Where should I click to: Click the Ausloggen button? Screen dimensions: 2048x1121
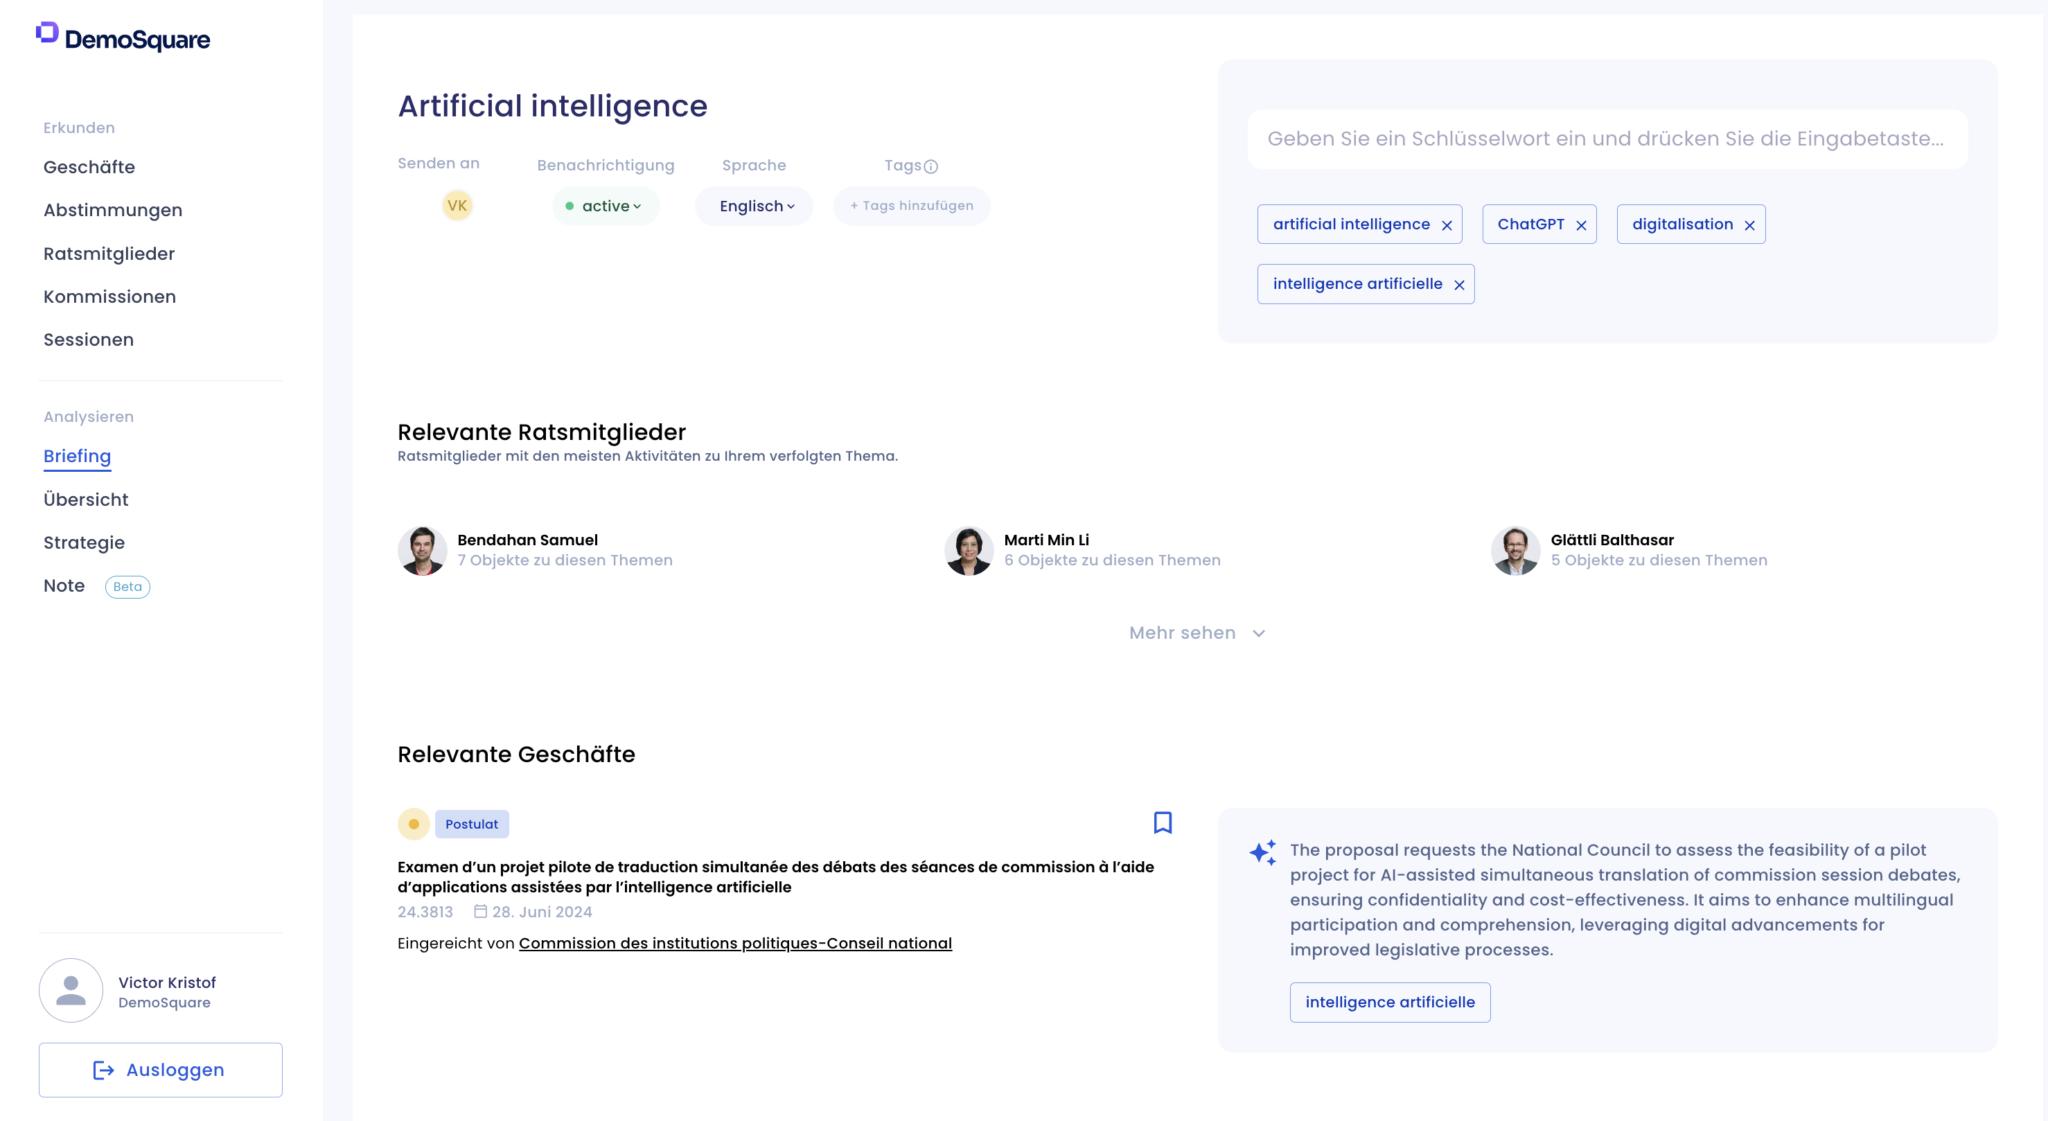pyautogui.click(x=161, y=1070)
